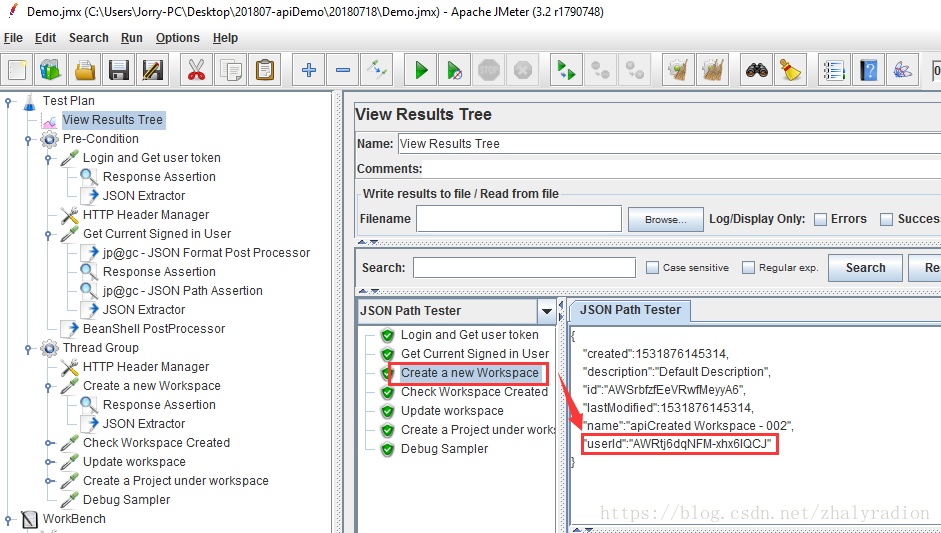Screen dimensions: 941x533
Task: Click Start no pauses icon
Action: pyautogui.click(x=455, y=70)
